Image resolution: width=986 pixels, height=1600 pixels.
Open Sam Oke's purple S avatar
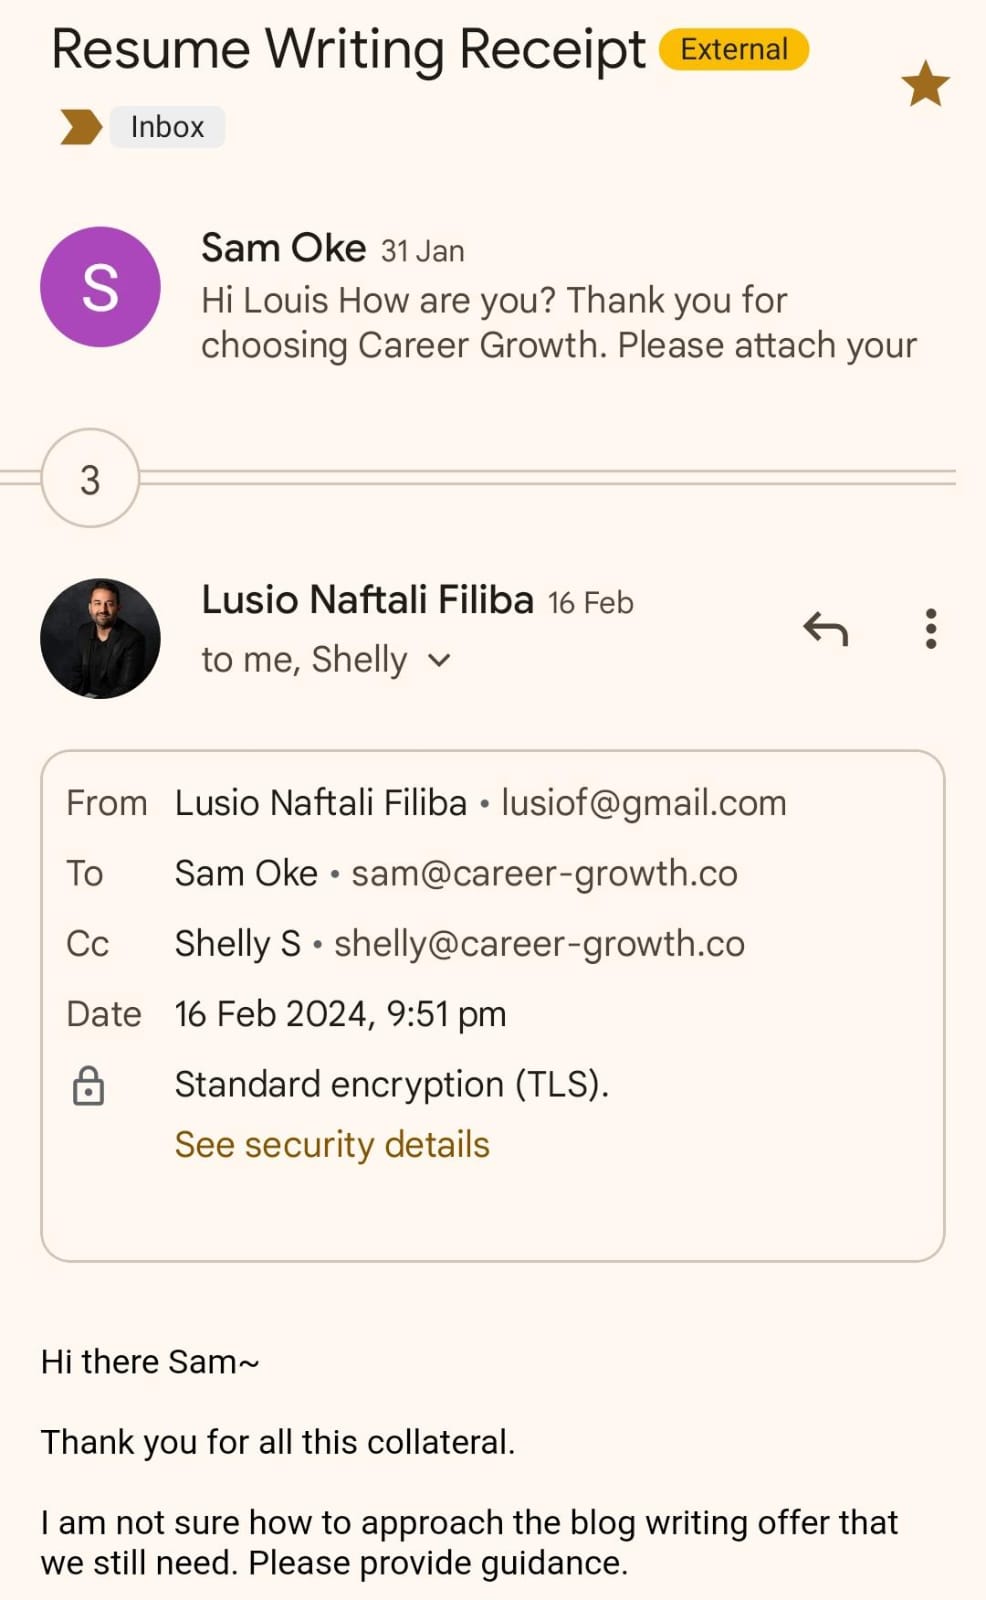point(100,287)
